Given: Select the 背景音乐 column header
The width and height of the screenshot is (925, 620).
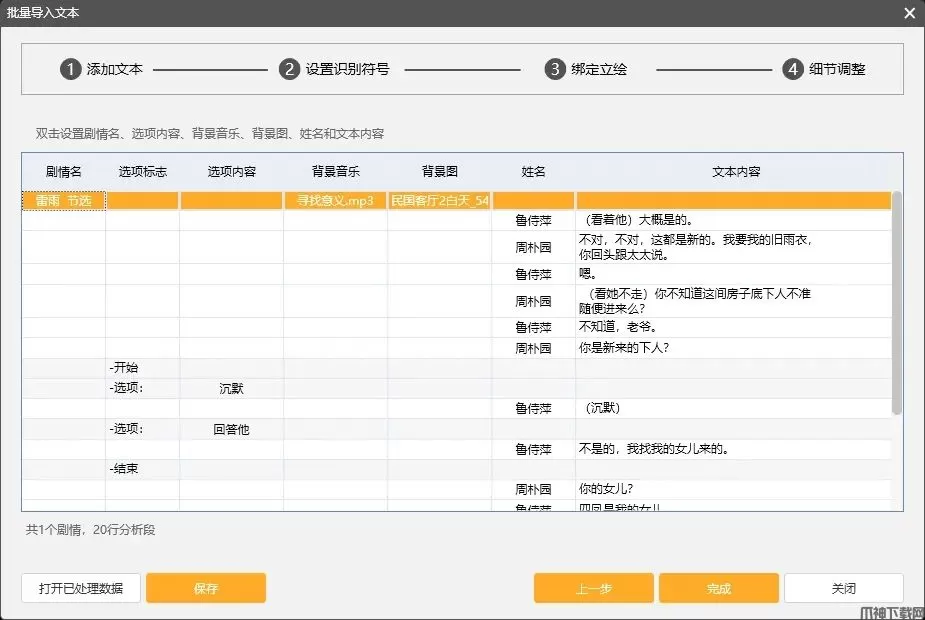Looking at the screenshot, I should tap(335, 172).
